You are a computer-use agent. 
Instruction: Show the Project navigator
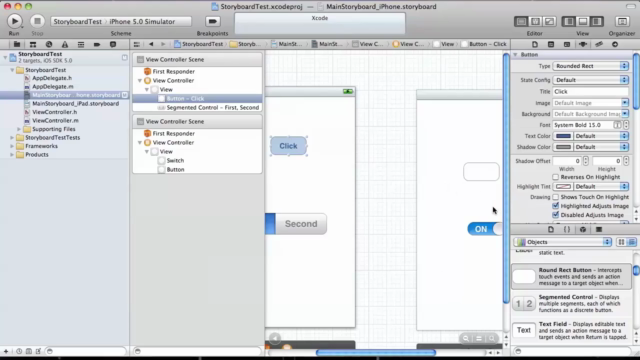point(17,44)
